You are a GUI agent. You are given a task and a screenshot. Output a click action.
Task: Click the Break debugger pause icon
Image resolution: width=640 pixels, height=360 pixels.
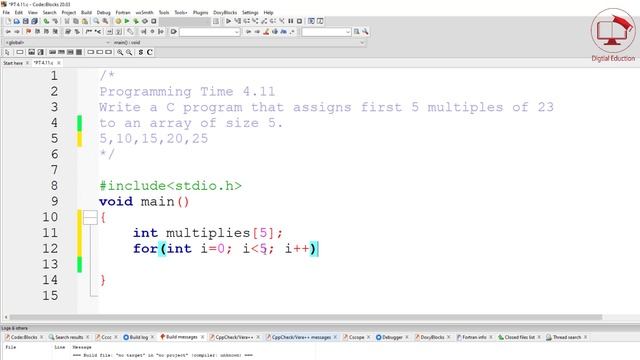pos(291,21)
